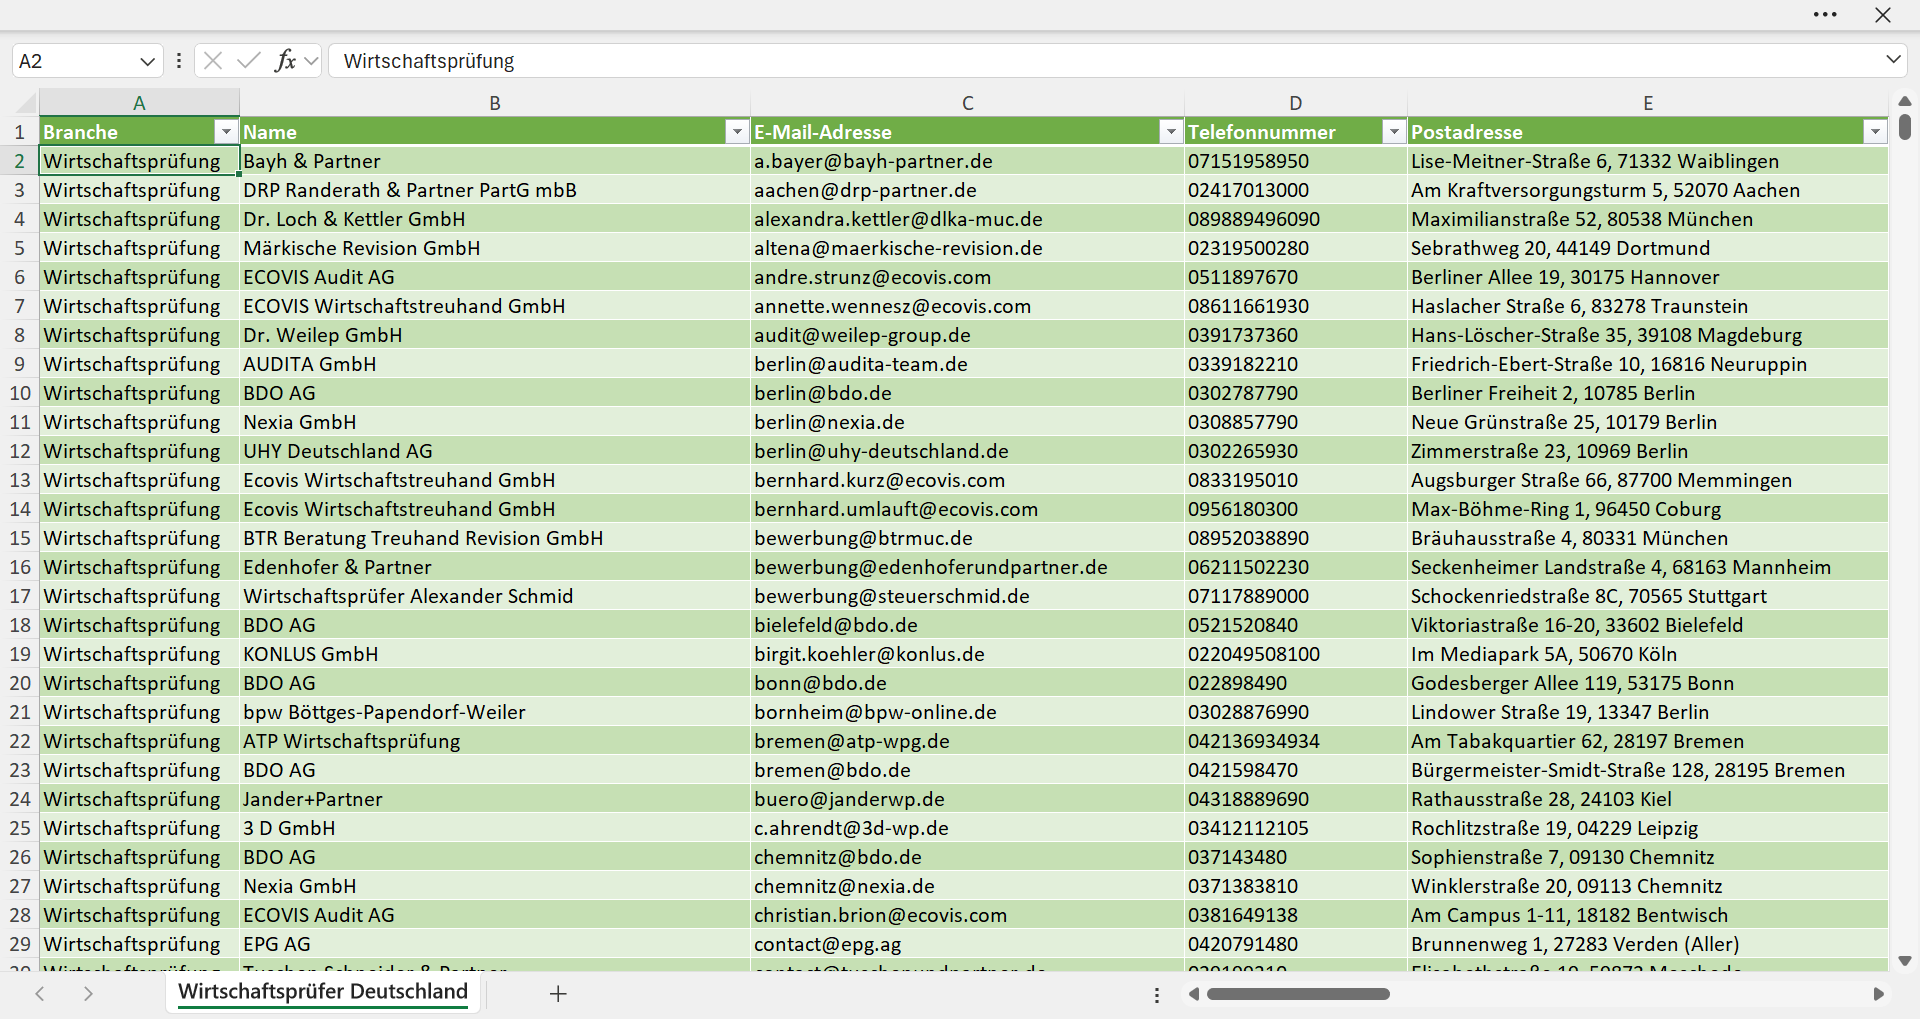Click 3 D GmbH cell
Image resolution: width=1920 pixels, height=1019 pixels.
(x=495, y=828)
